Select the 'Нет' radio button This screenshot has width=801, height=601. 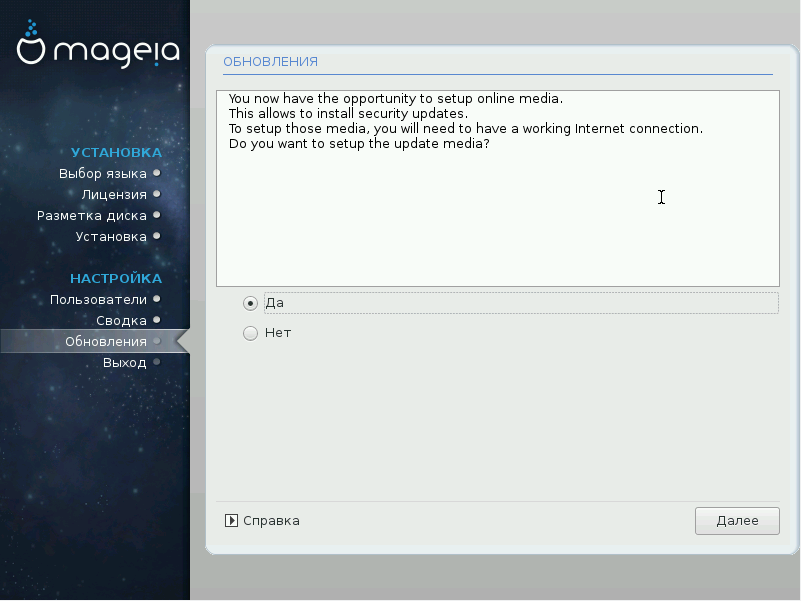(250, 333)
